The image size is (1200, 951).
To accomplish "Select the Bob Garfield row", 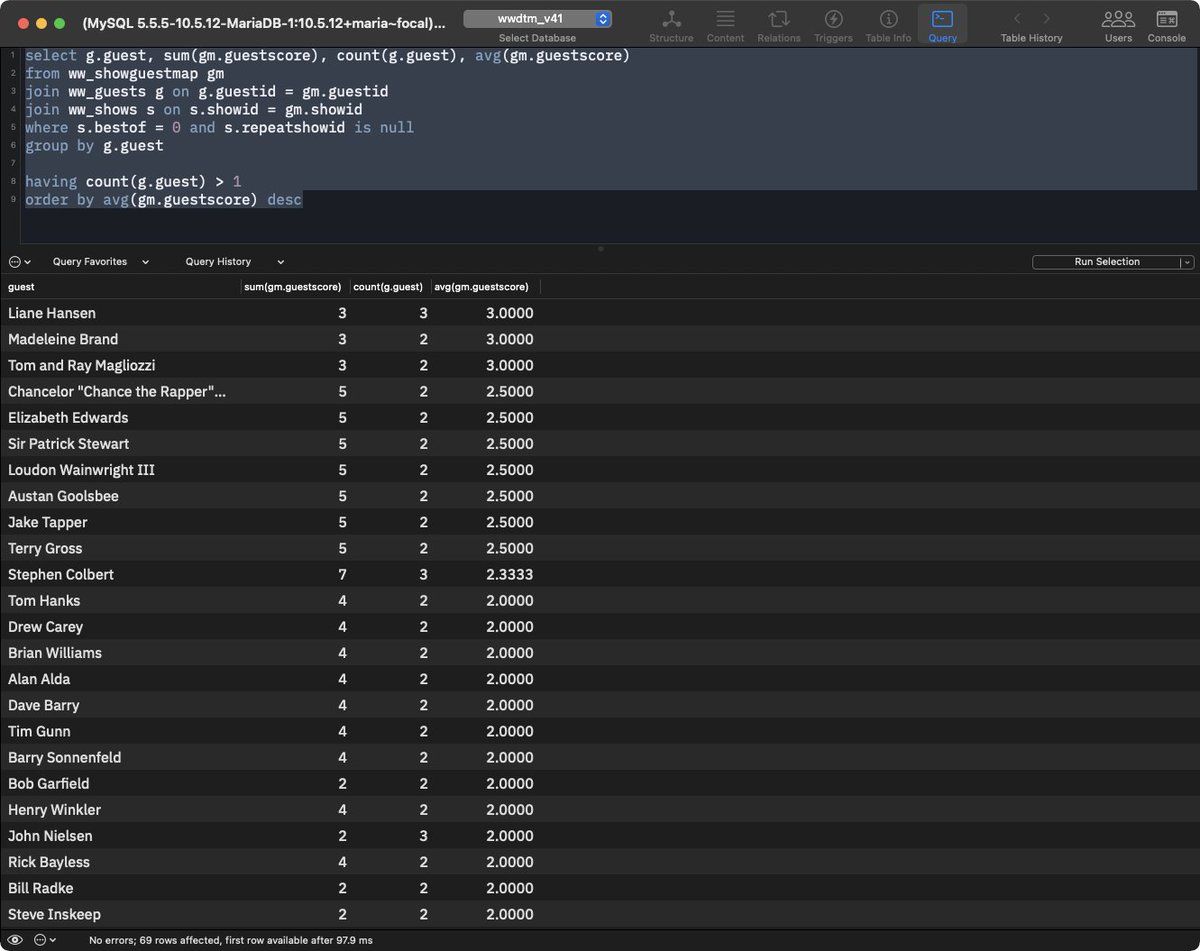I will pyautogui.click(x=600, y=783).
